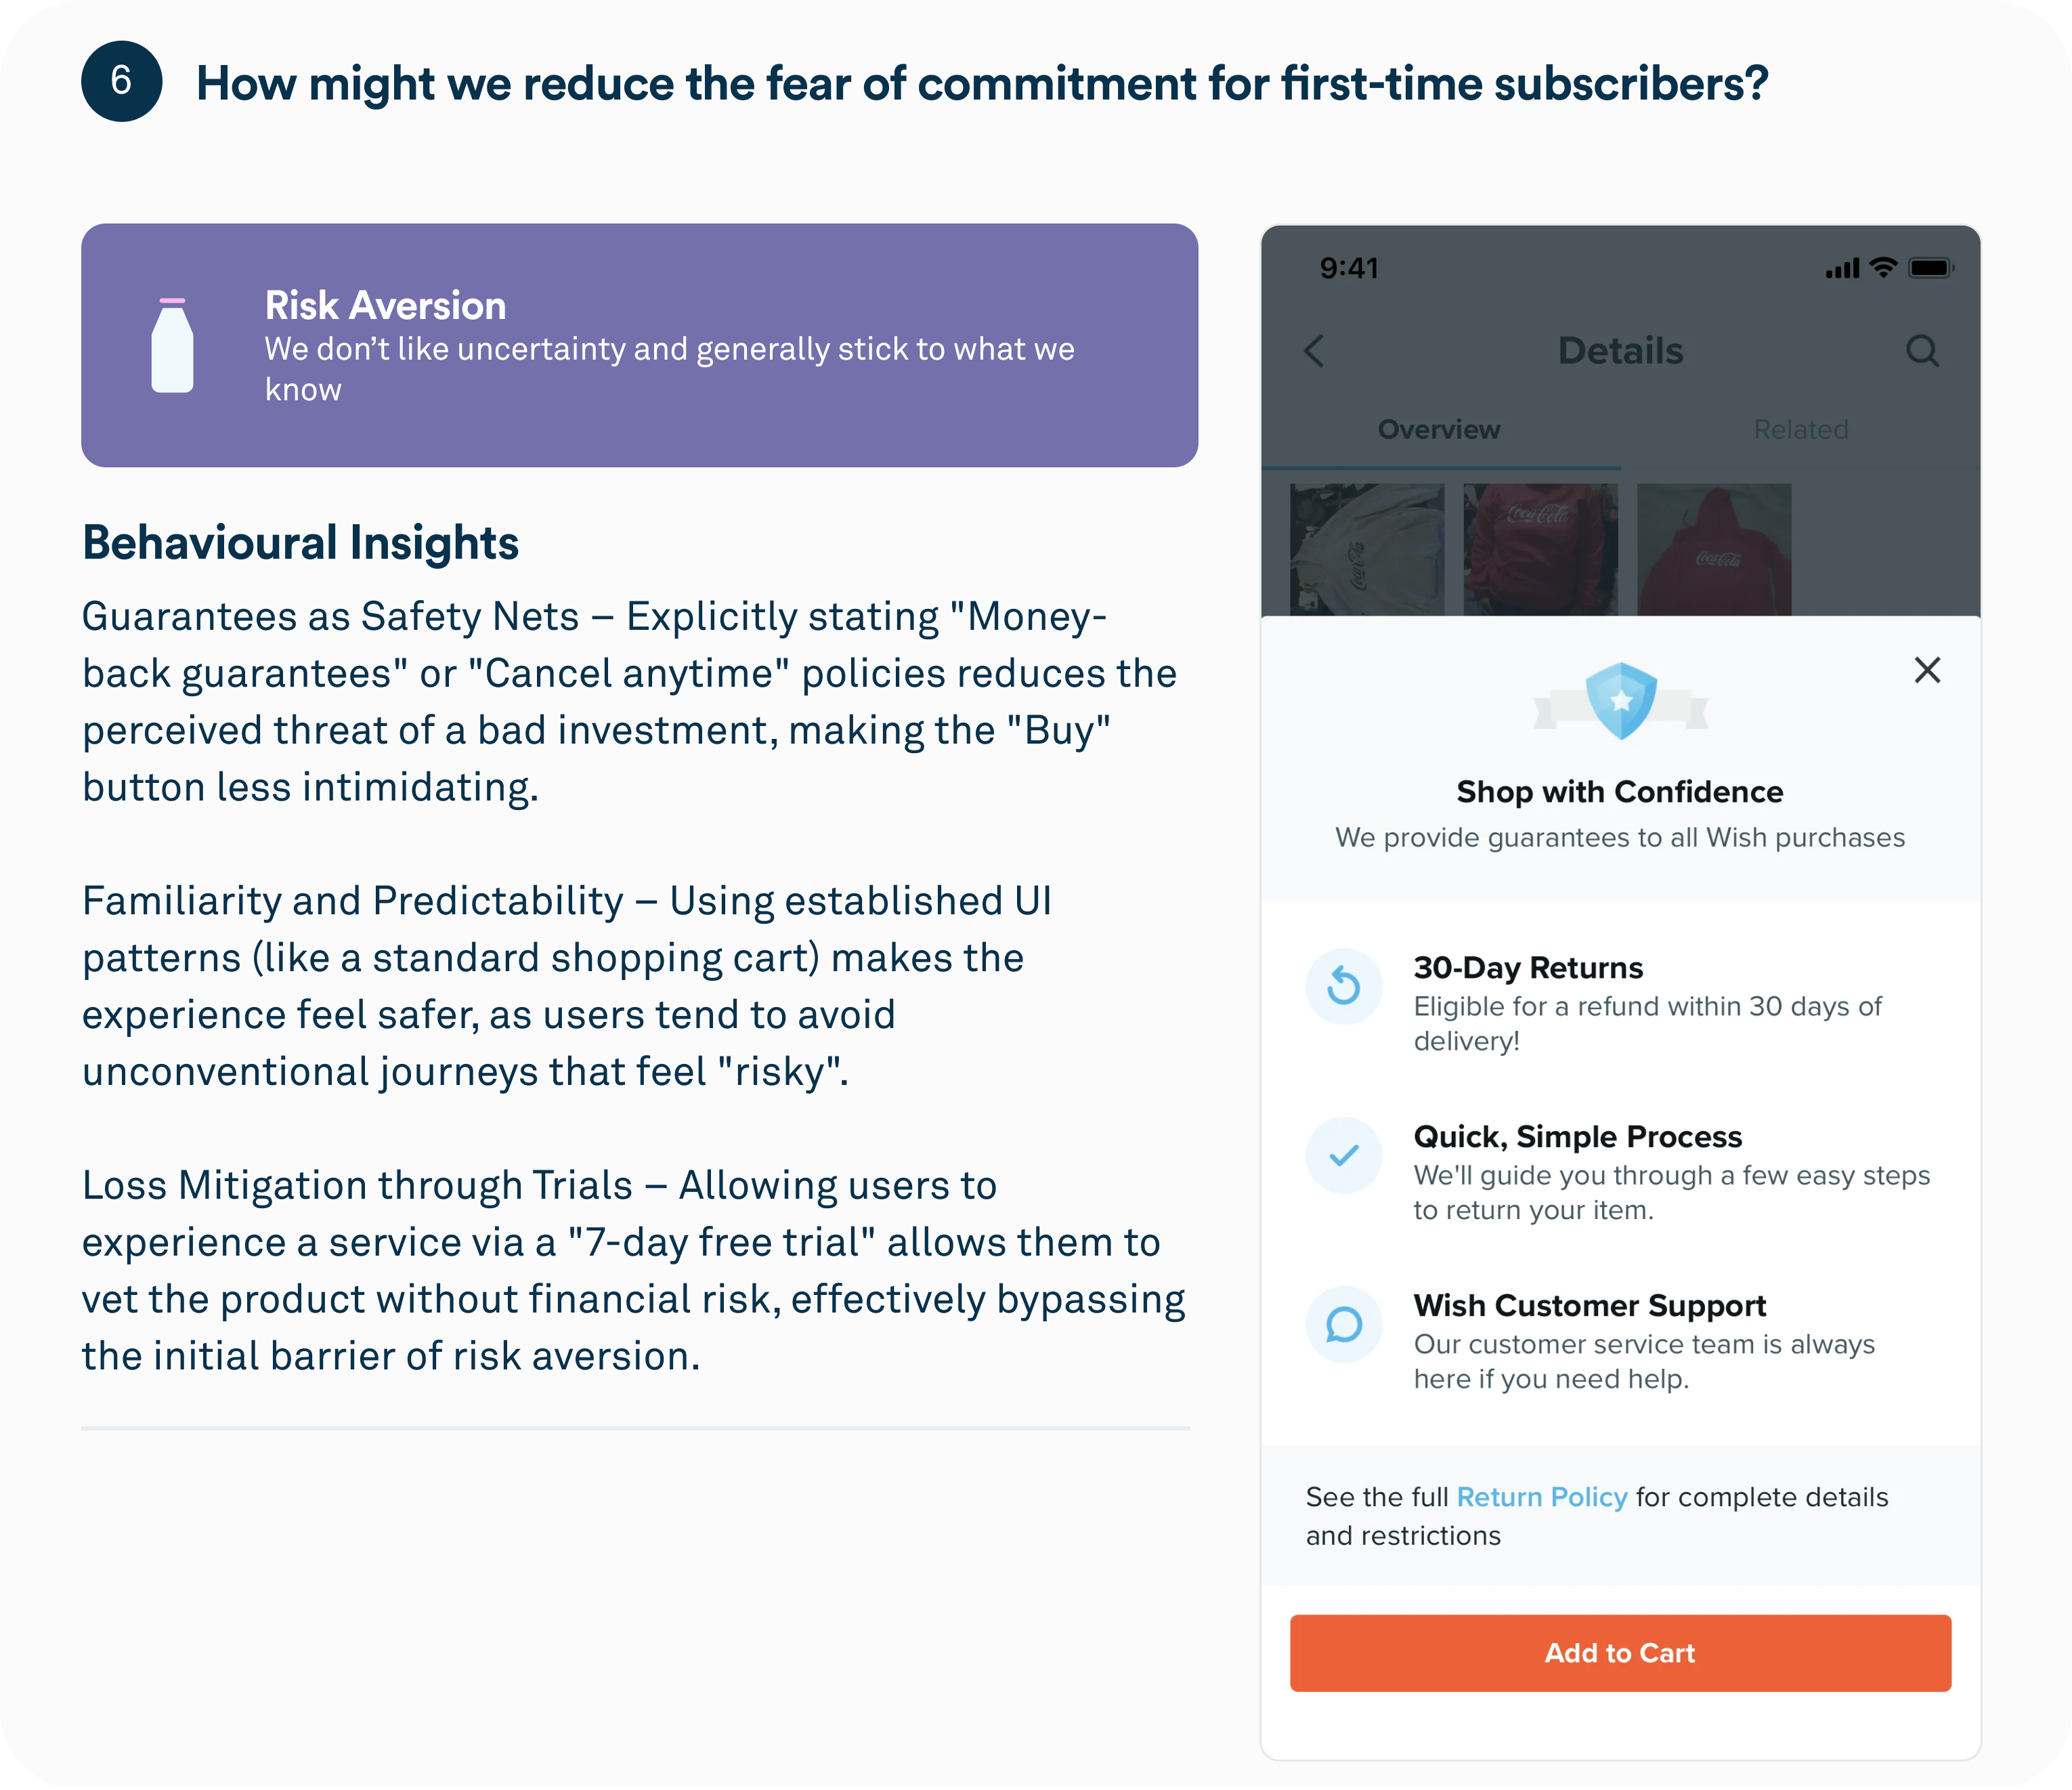Switch to the Related tab
This screenshot has width=2072, height=1790.
1800,430
